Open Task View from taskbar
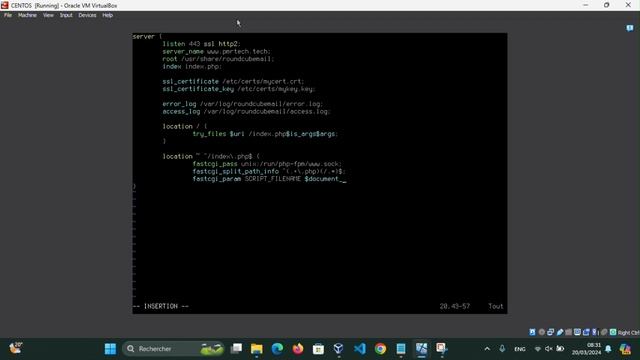The height and width of the screenshot is (360, 640). [x=236, y=349]
